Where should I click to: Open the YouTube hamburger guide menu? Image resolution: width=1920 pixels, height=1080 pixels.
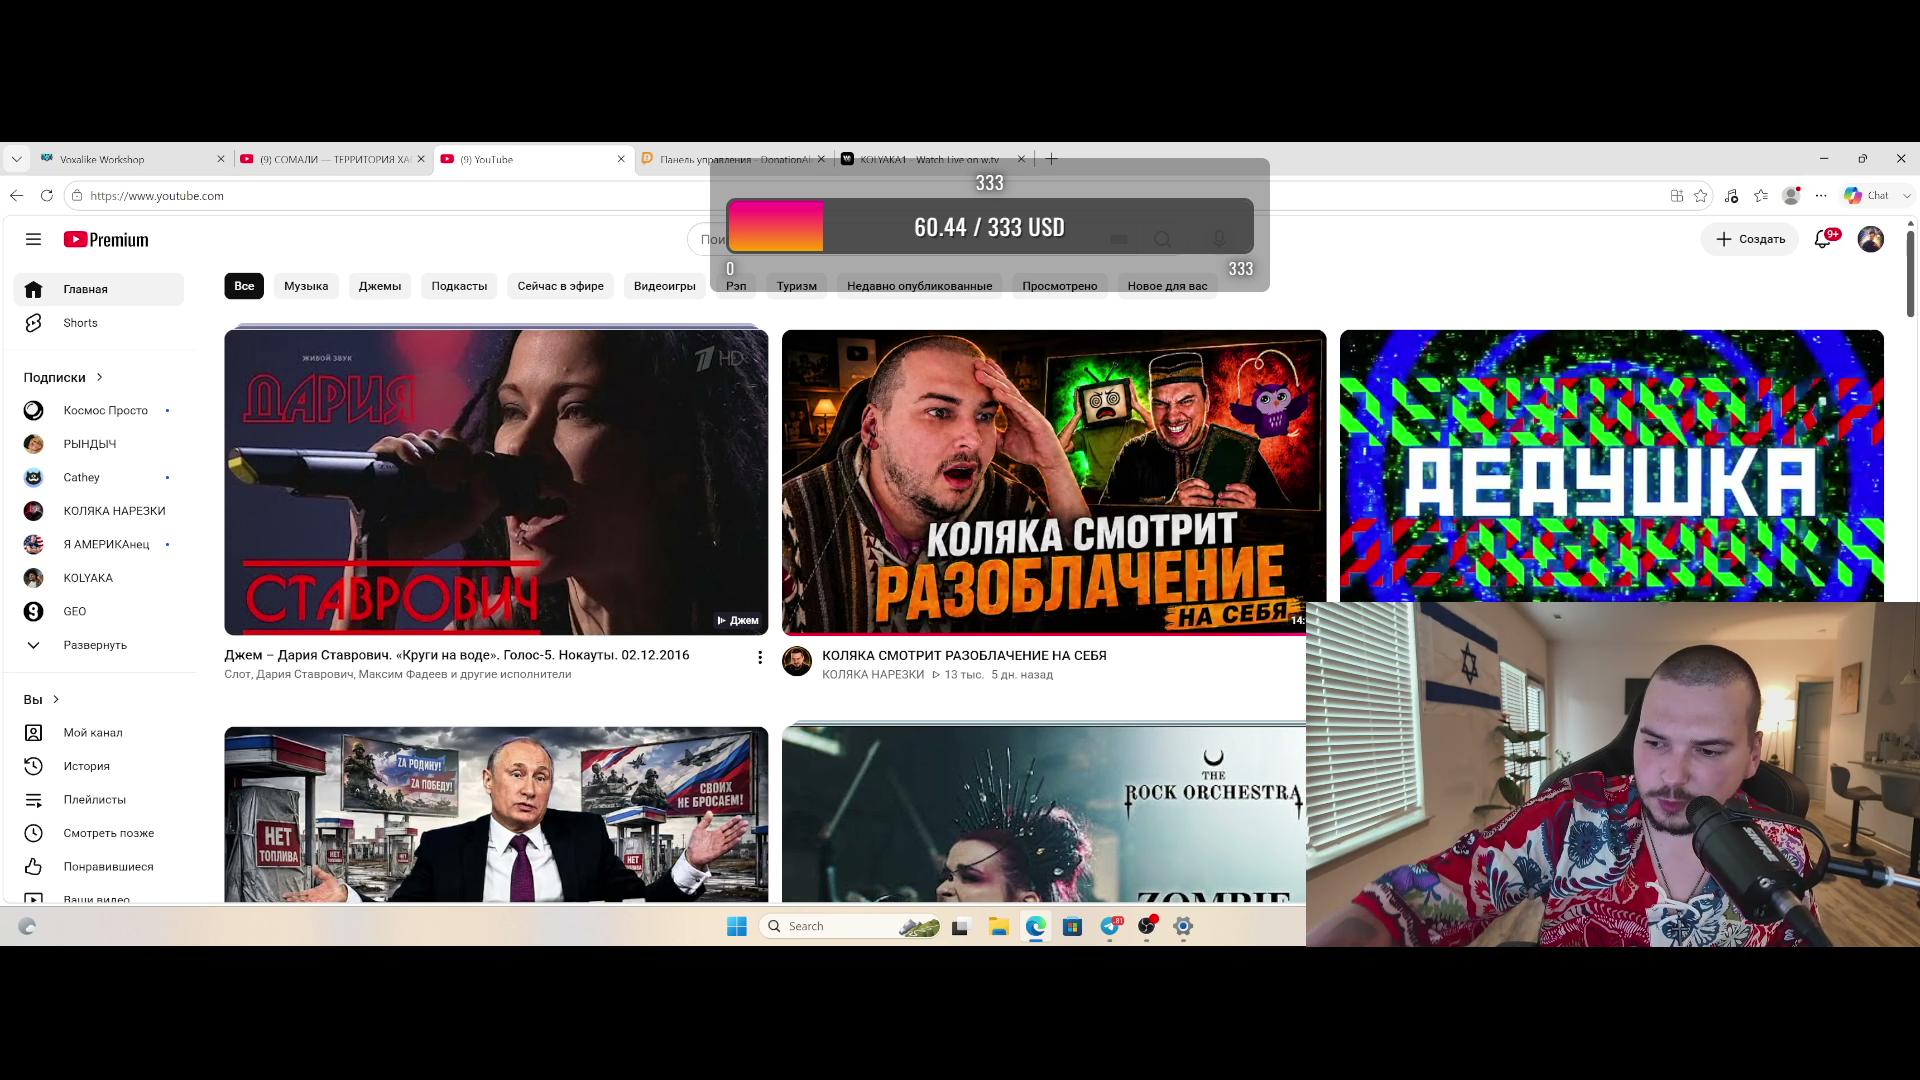click(33, 240)
